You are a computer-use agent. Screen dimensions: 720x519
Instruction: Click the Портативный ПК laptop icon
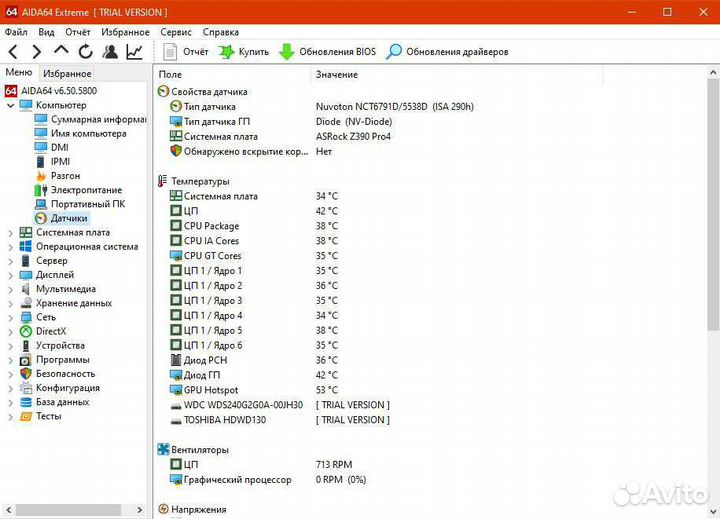pos(41,204)
